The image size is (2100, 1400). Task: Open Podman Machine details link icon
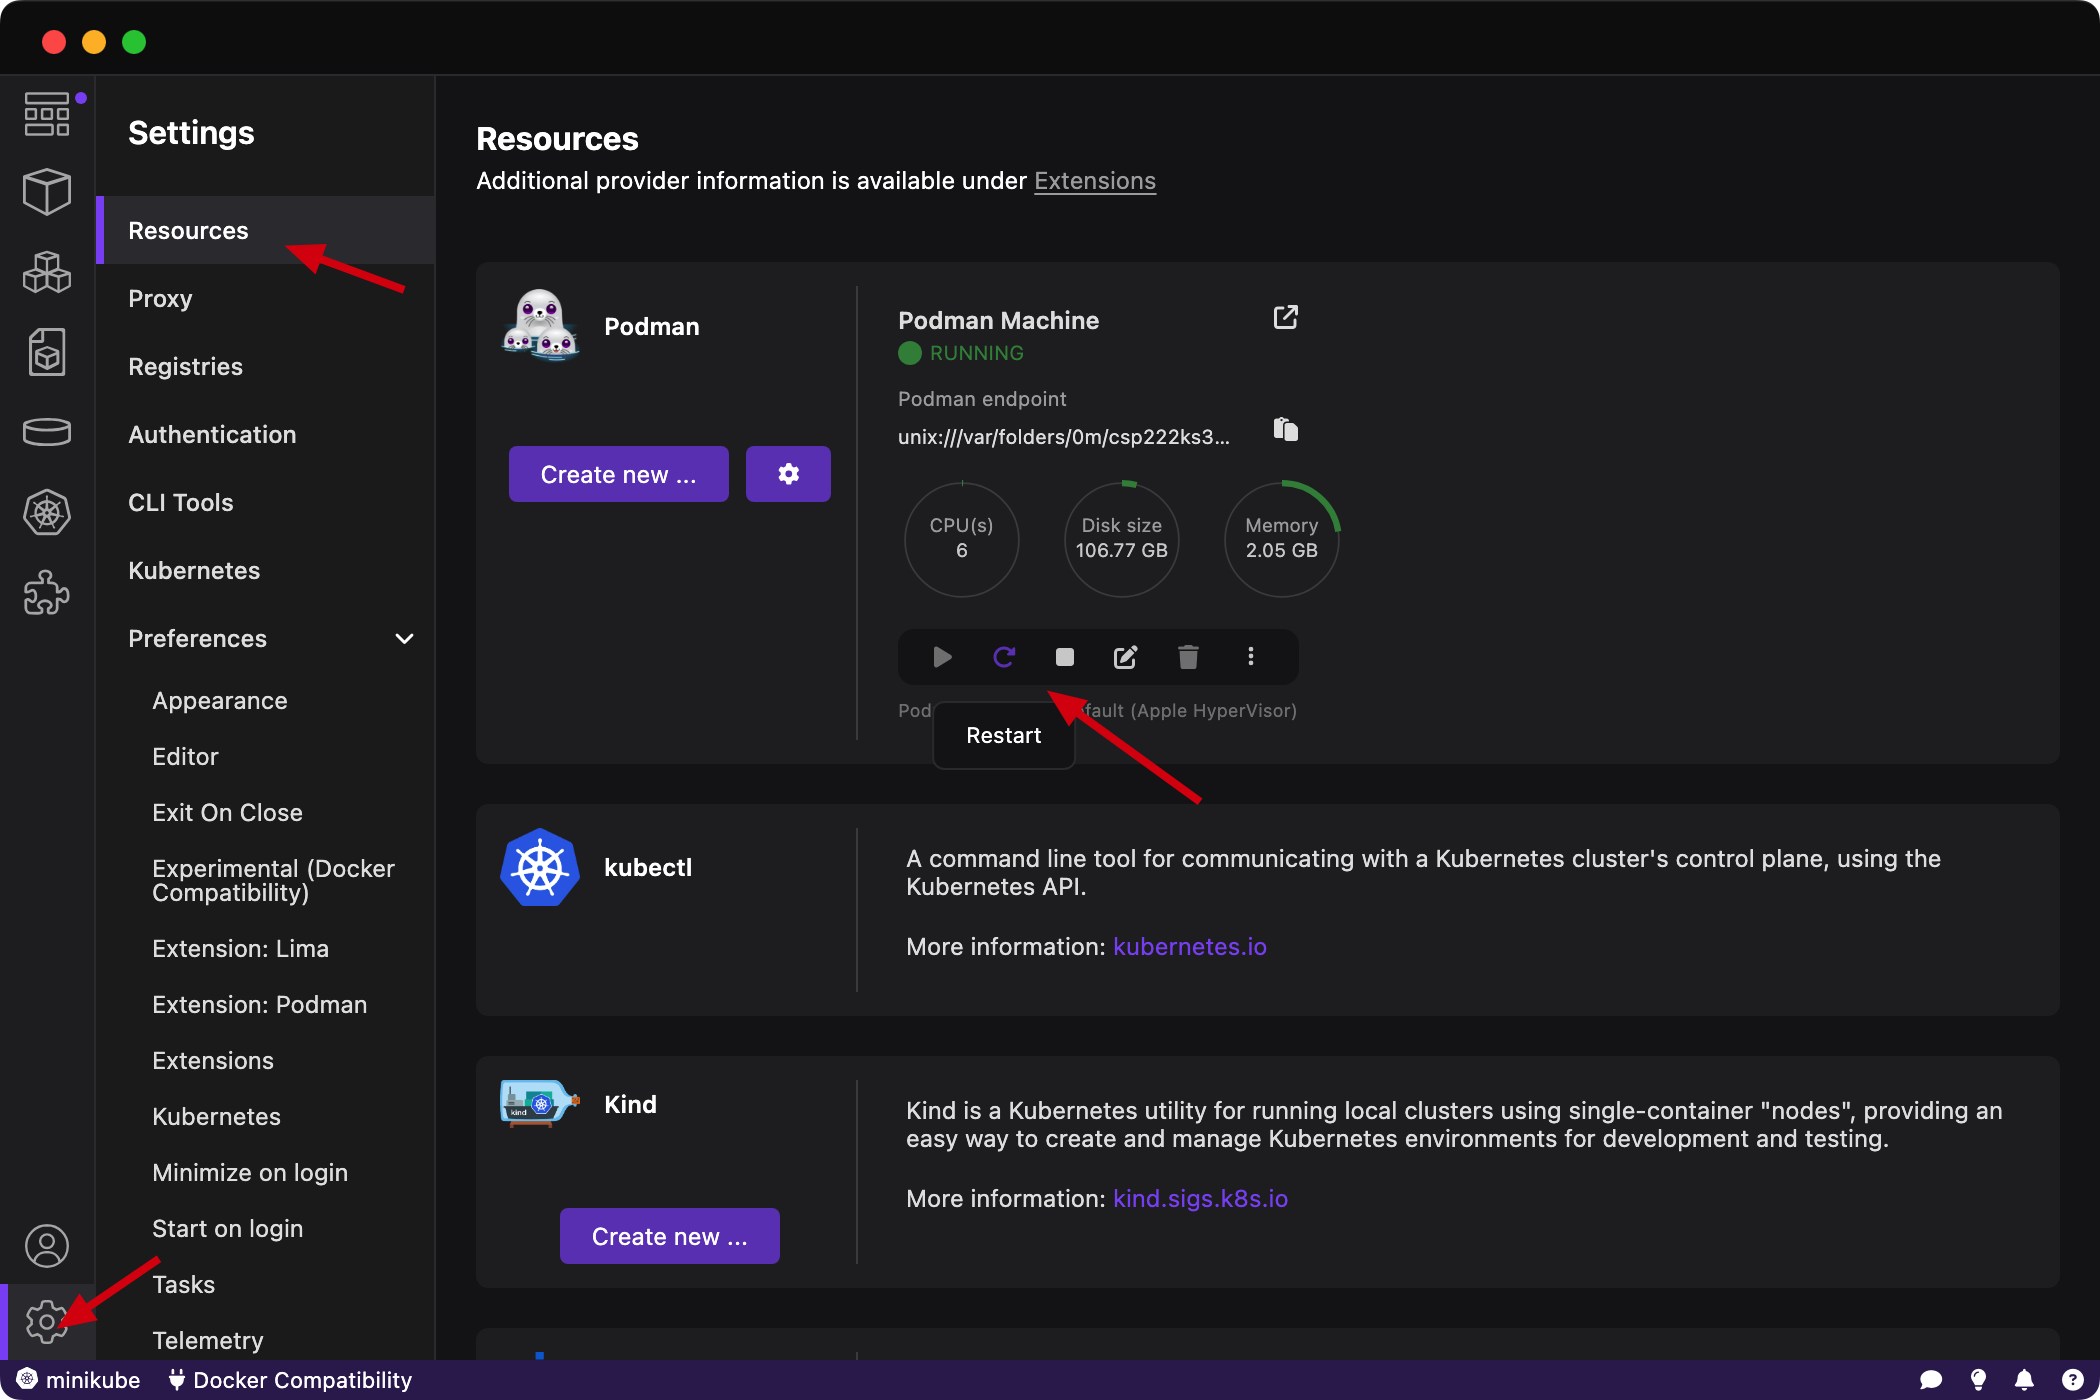1286,318
